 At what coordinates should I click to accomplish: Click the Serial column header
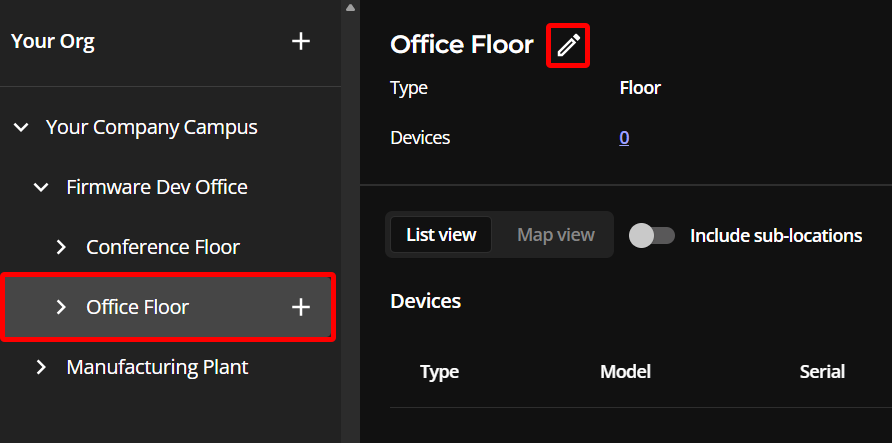pyautogui.click(x=822, y=371)
